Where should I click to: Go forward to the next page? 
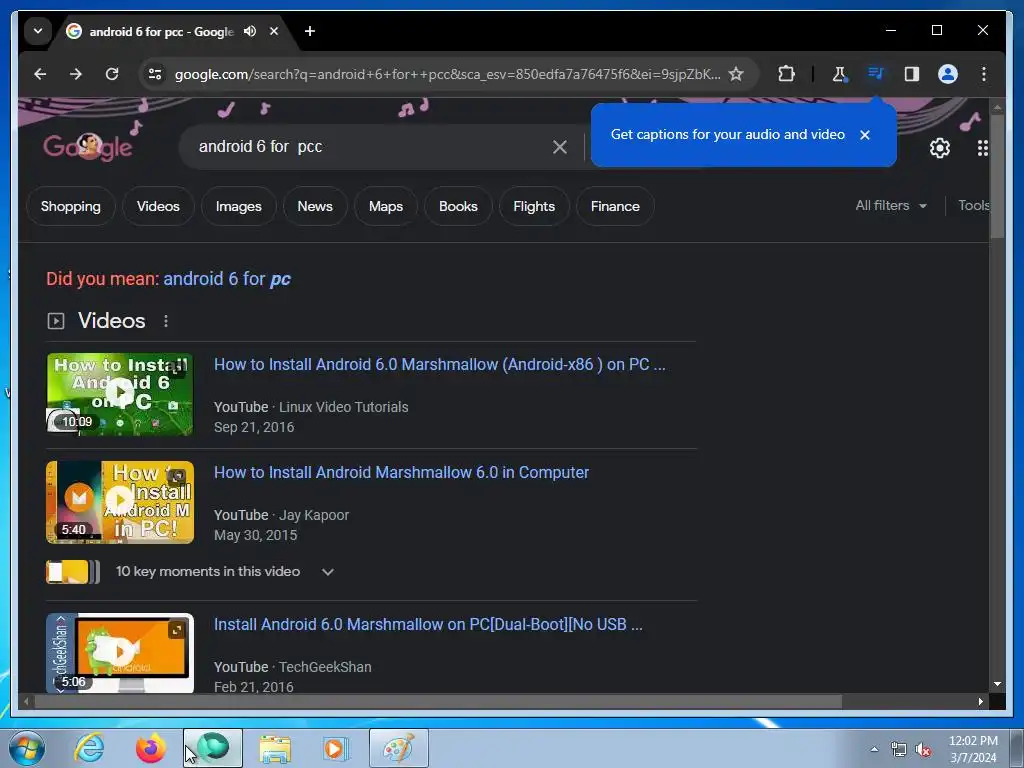click(x=76, y=74)
